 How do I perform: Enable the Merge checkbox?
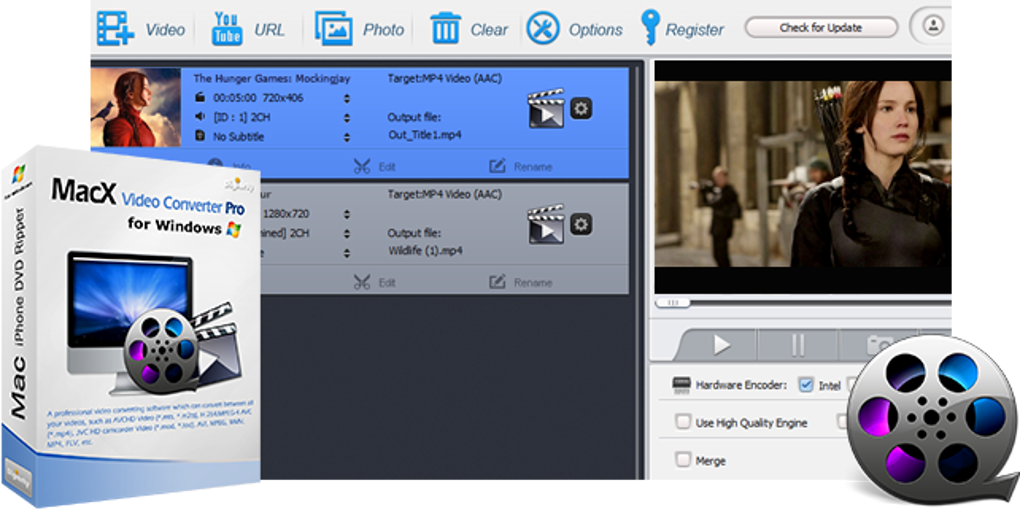pos(682,460)
